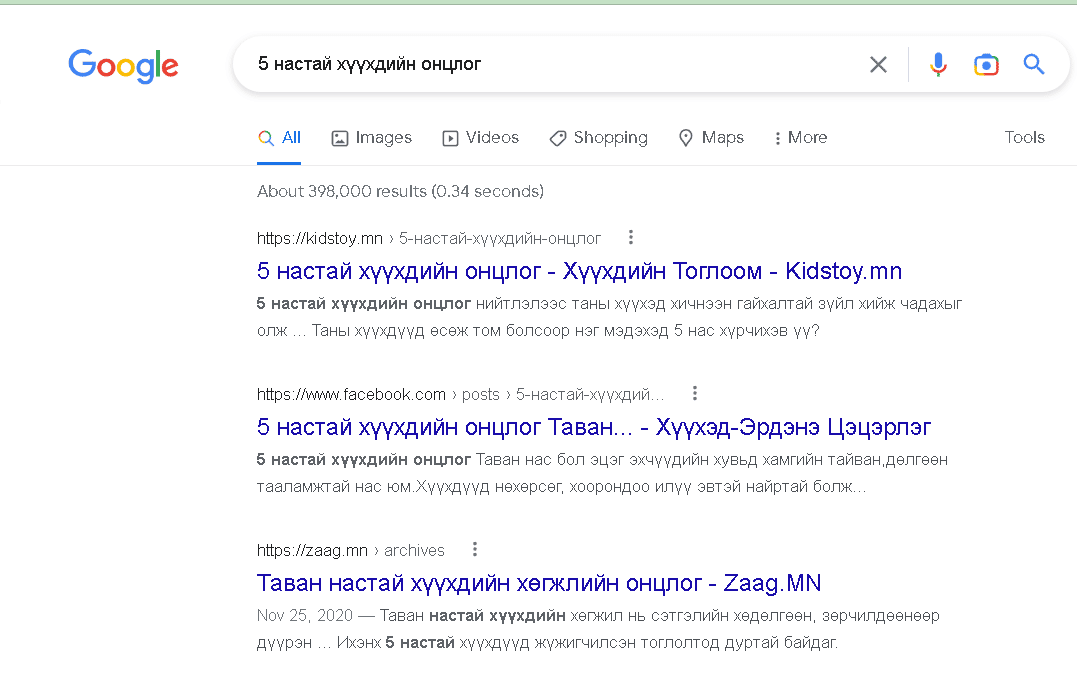The width and height of the screenshot is (1077, 681).
Task: Open options dots beside facebook.com URL
Action: (x=694, y=394)
